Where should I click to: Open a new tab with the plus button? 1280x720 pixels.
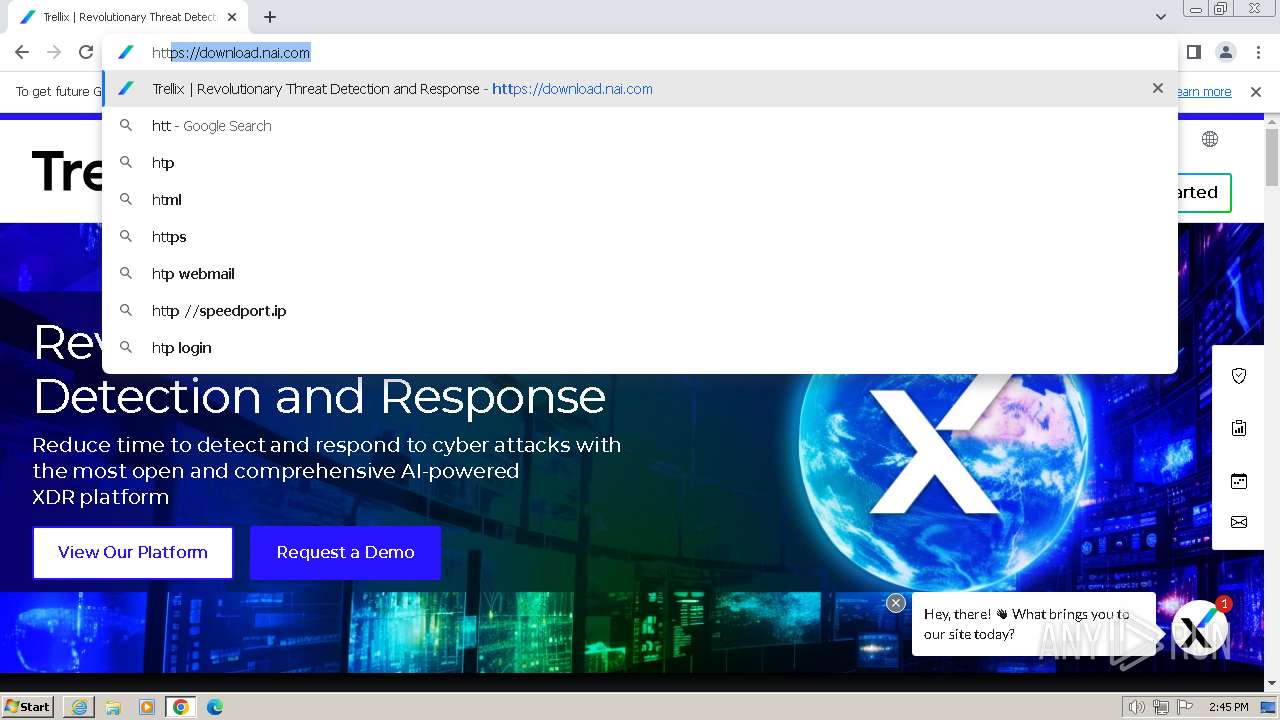click(x=270, y=17)
